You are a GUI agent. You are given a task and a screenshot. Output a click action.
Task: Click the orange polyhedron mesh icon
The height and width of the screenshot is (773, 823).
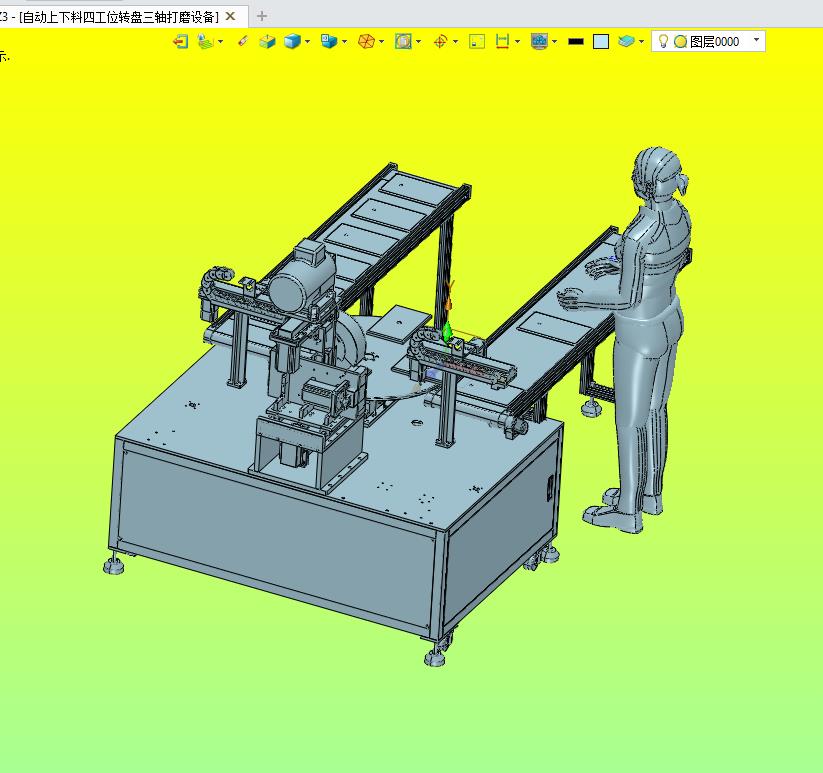[366, 41]
